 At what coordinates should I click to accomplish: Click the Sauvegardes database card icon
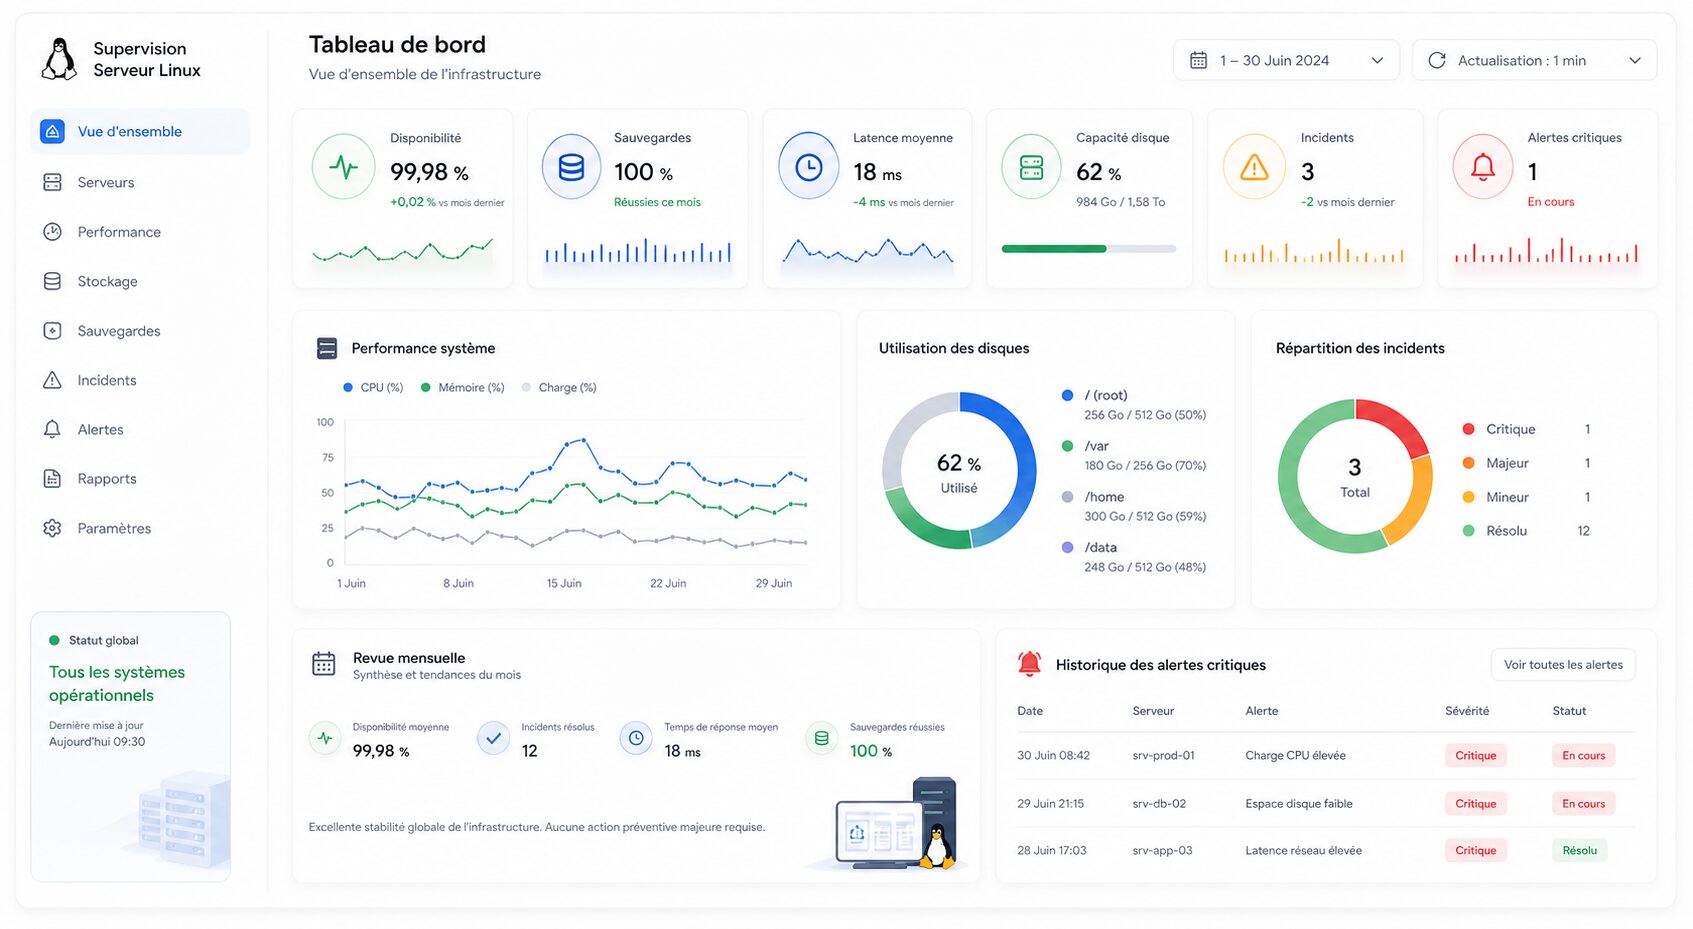pos(571,167)
